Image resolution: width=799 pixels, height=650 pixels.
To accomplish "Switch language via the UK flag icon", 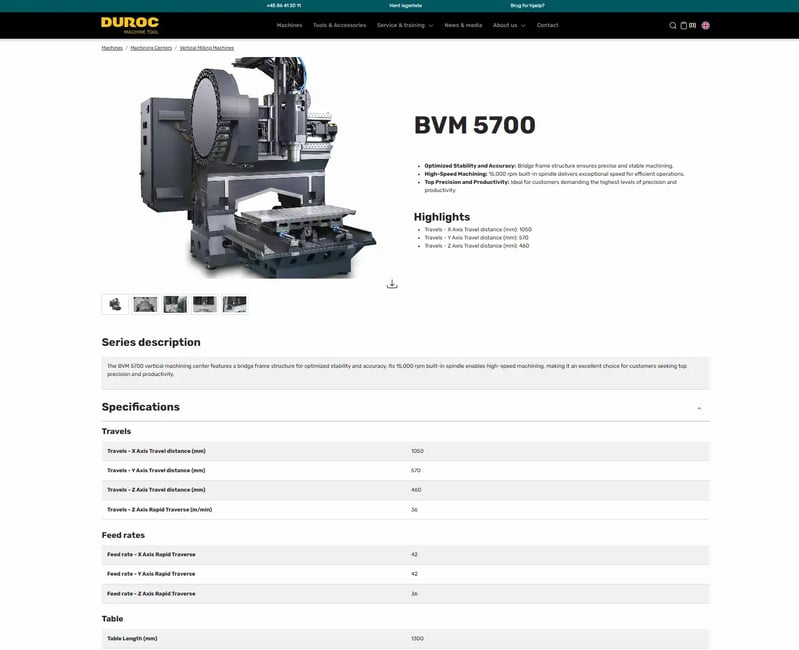I will 706,25.
